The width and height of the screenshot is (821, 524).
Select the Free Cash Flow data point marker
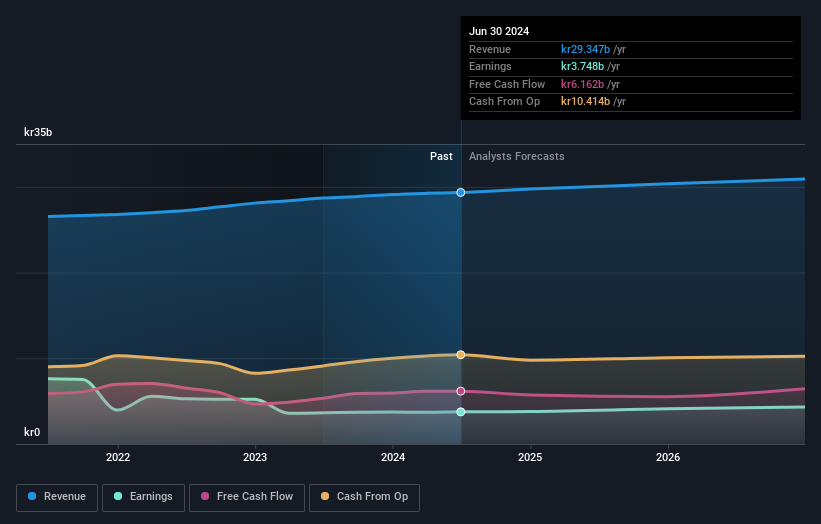pyautogui.click(x=461, y=392)
